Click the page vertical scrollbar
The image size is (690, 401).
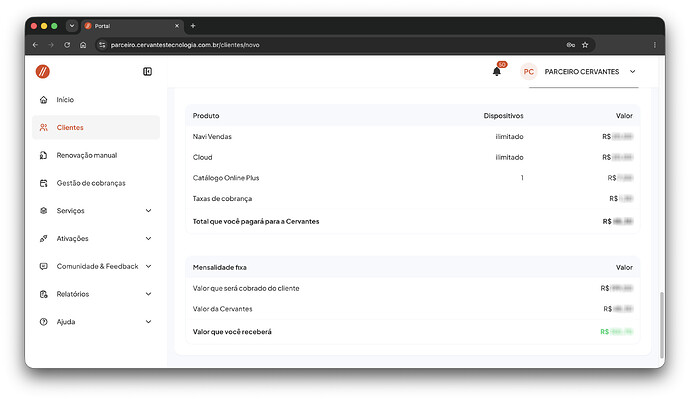661,325
